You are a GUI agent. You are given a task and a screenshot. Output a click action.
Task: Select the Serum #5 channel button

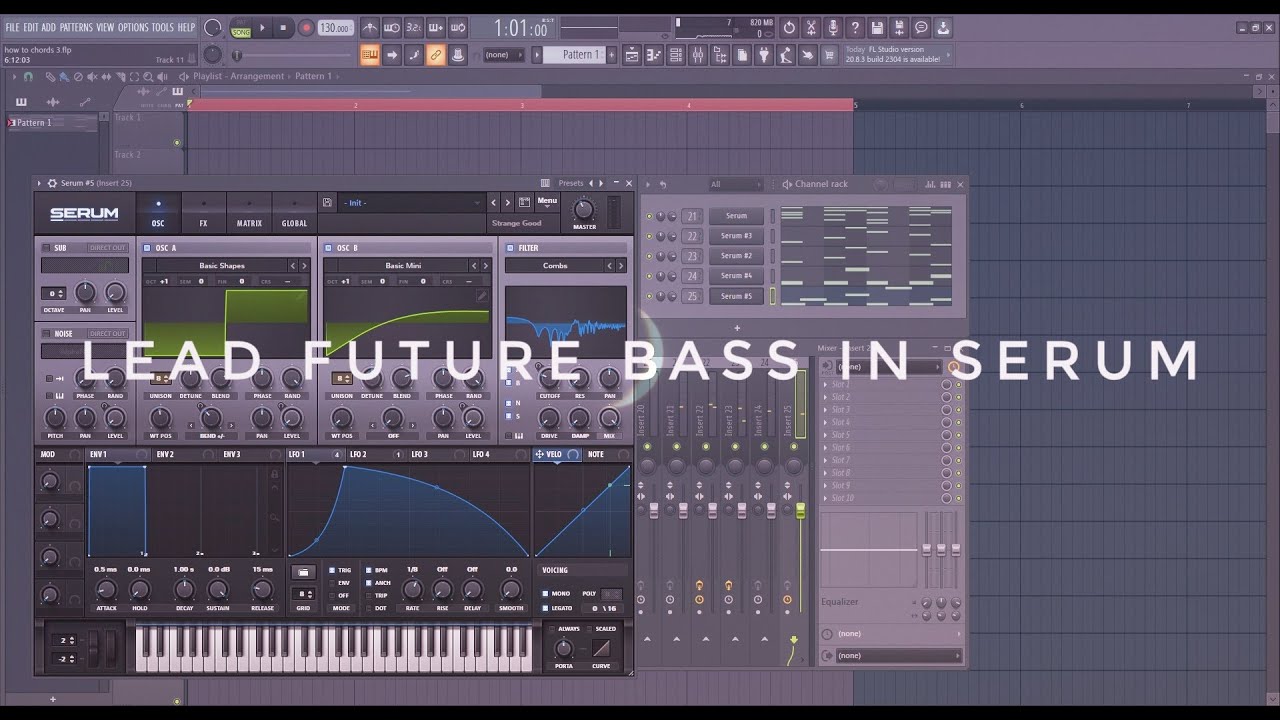pos(736,296)
